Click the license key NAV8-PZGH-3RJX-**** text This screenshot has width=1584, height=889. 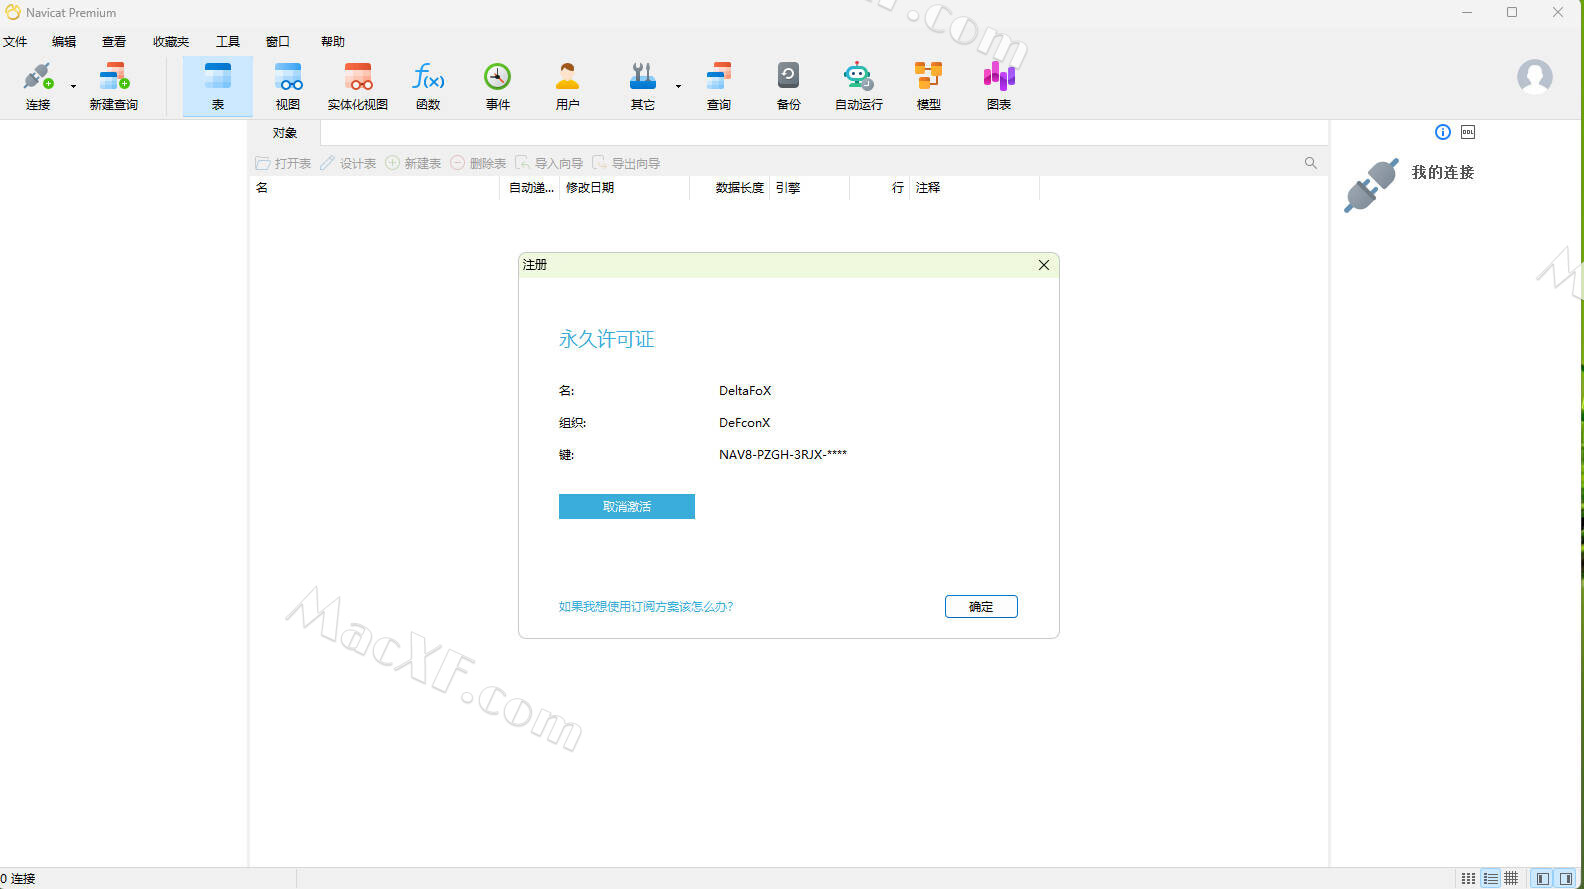tap(783, 454)
